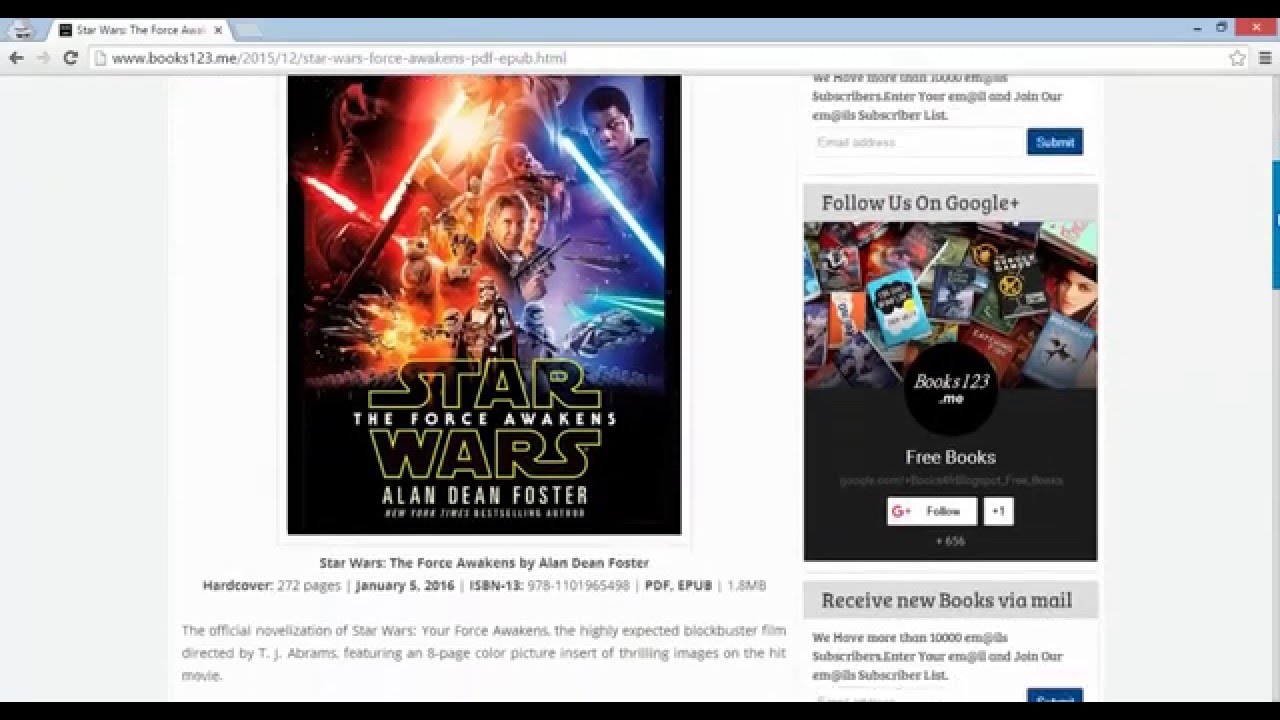Click the official novelization description paragraph

click(x=484, y=653)
